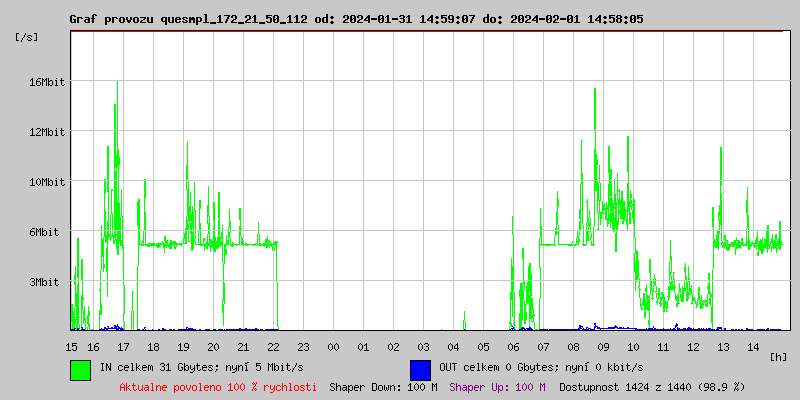
Task: Select the hour 09 marker on x-axis
Action: point(603,346)
